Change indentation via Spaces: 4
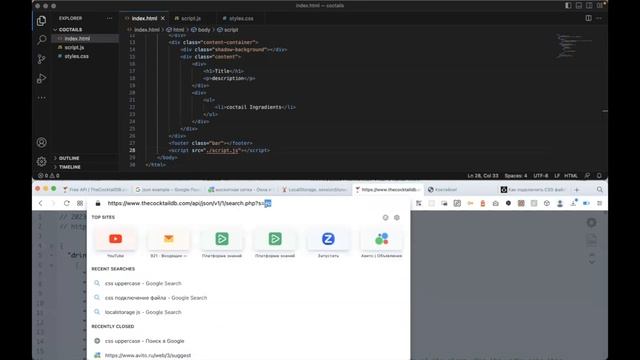The width and height of the screenshot is (640, 360). pyautogui.click(x=516, y=176)
